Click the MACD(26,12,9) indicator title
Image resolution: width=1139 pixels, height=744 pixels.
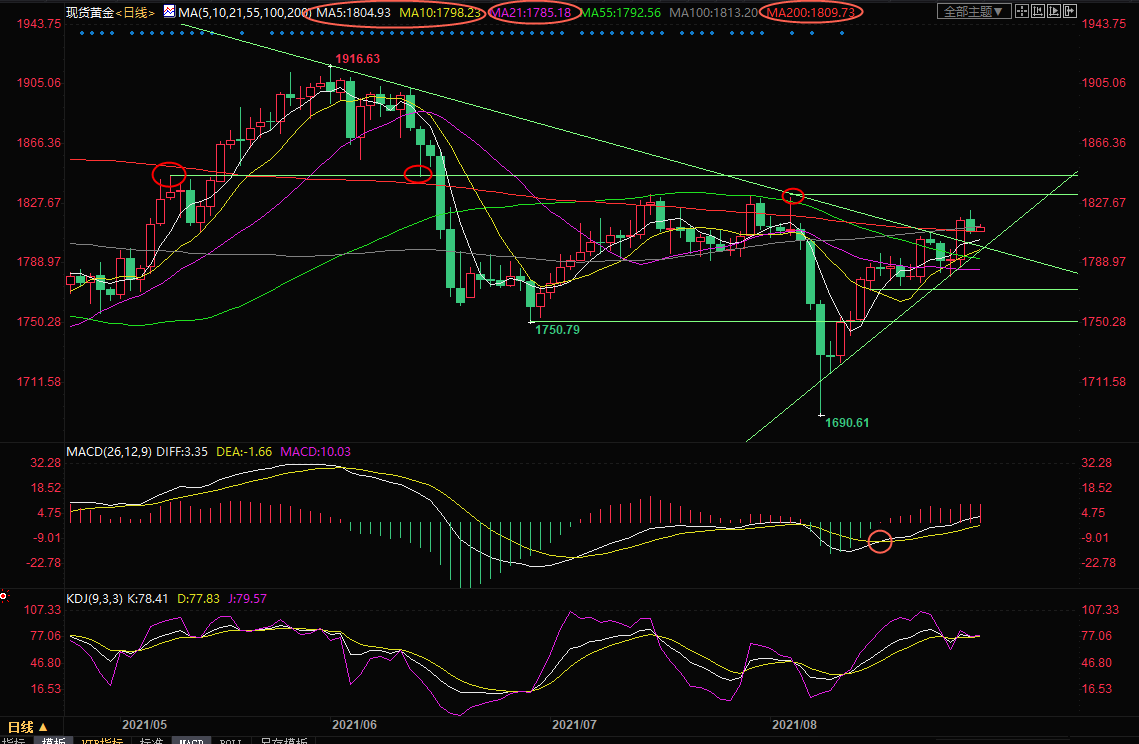(x=107, y=452)
